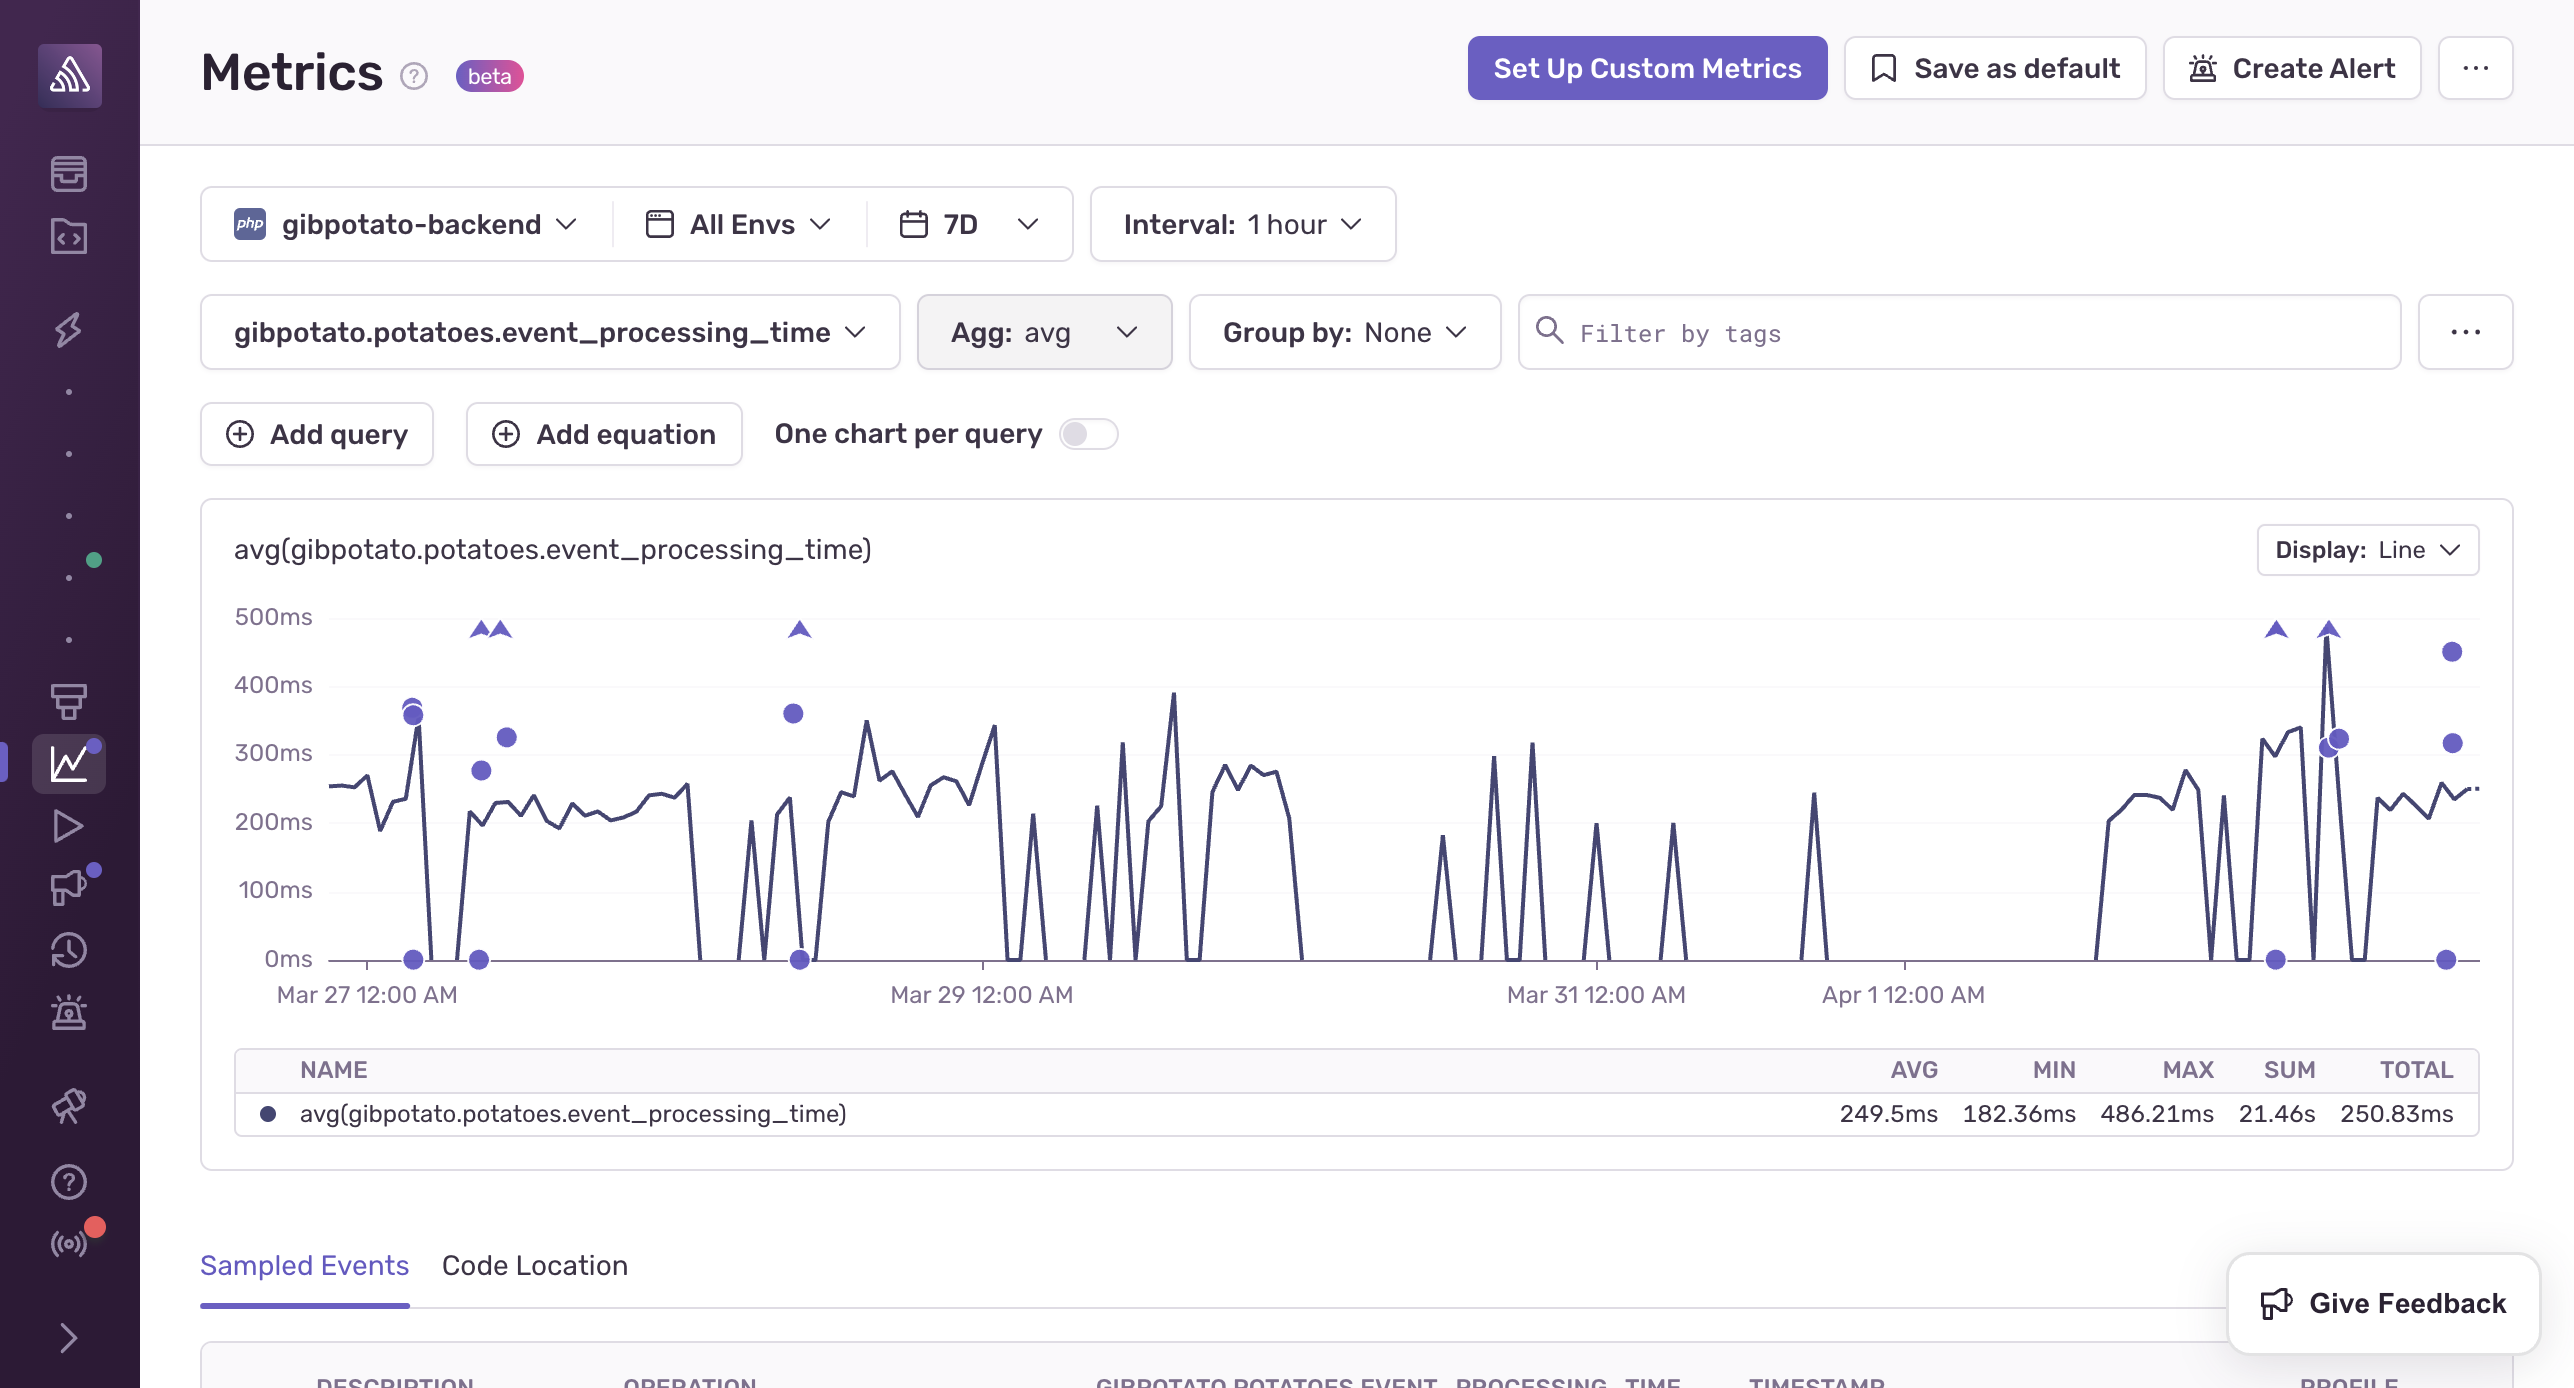Click the three-dot overflow menu top-right

(2475, 67)
